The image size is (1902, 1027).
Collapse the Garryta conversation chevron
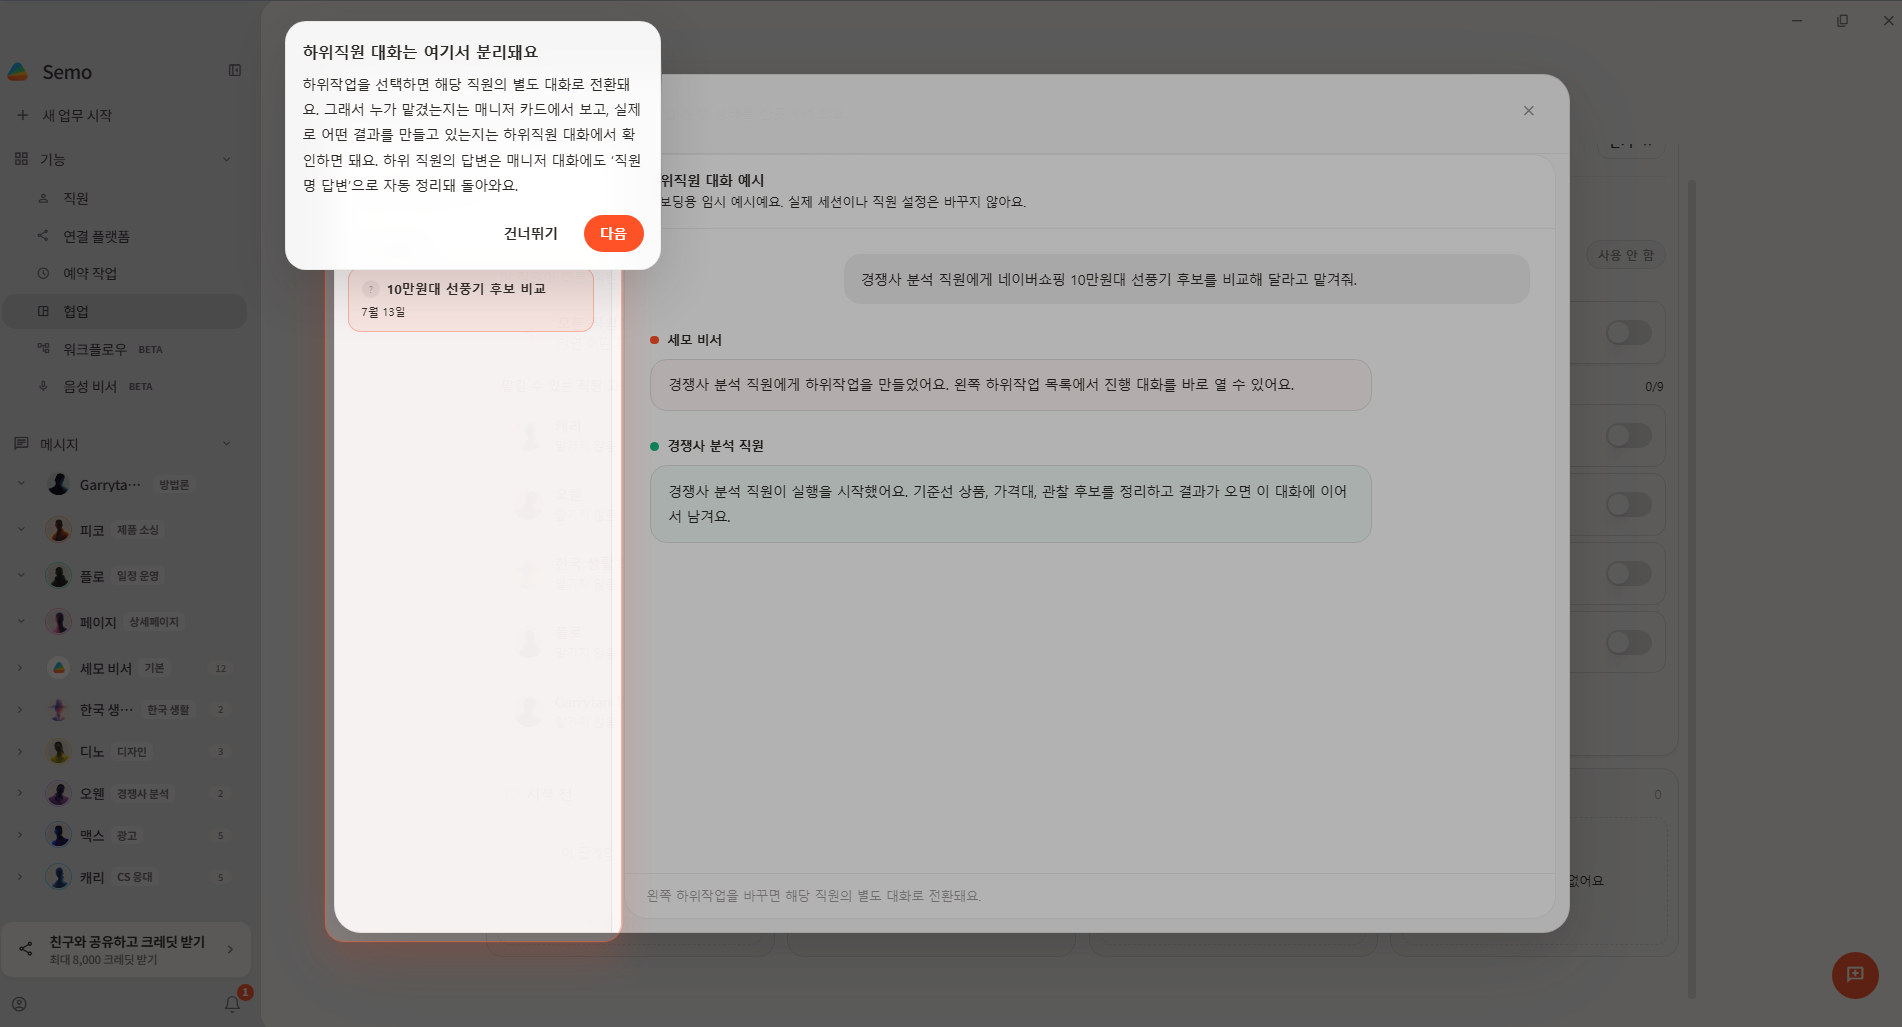click(21, 484)
